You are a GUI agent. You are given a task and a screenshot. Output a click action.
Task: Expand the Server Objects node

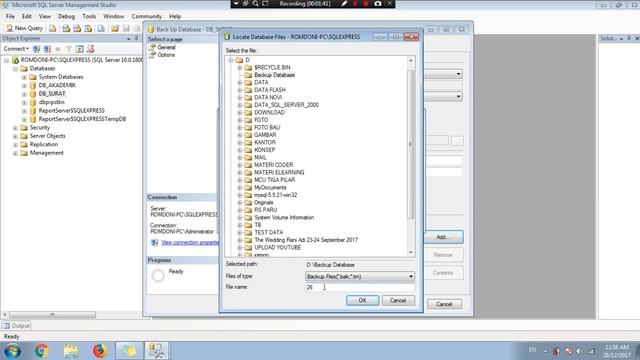pyautogui.click(x=16, y=136)
